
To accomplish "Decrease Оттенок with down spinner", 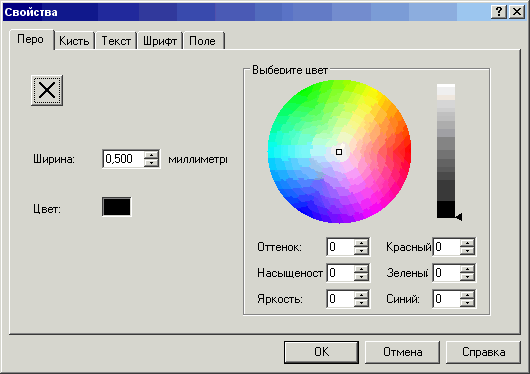I will 361,251.
